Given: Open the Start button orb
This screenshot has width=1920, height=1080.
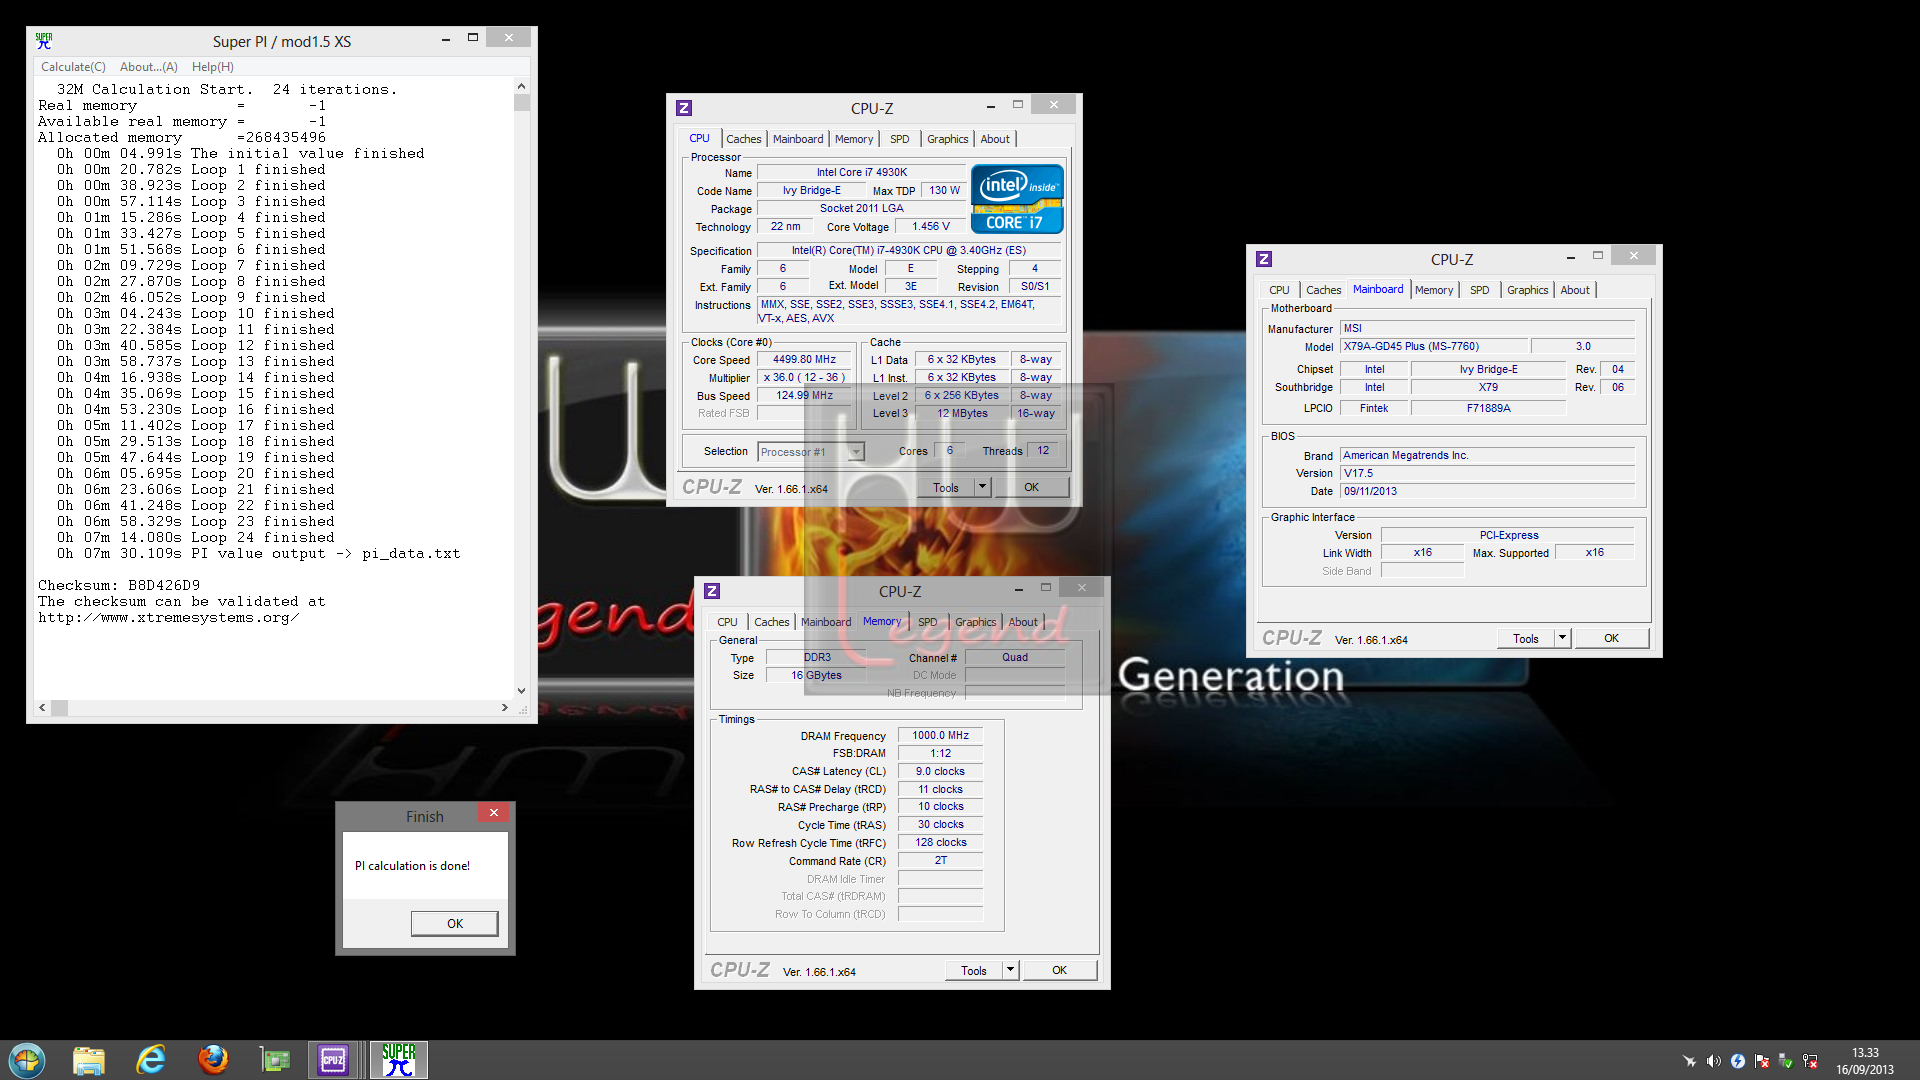Looking at the screenshot, I should (27, 1059).
